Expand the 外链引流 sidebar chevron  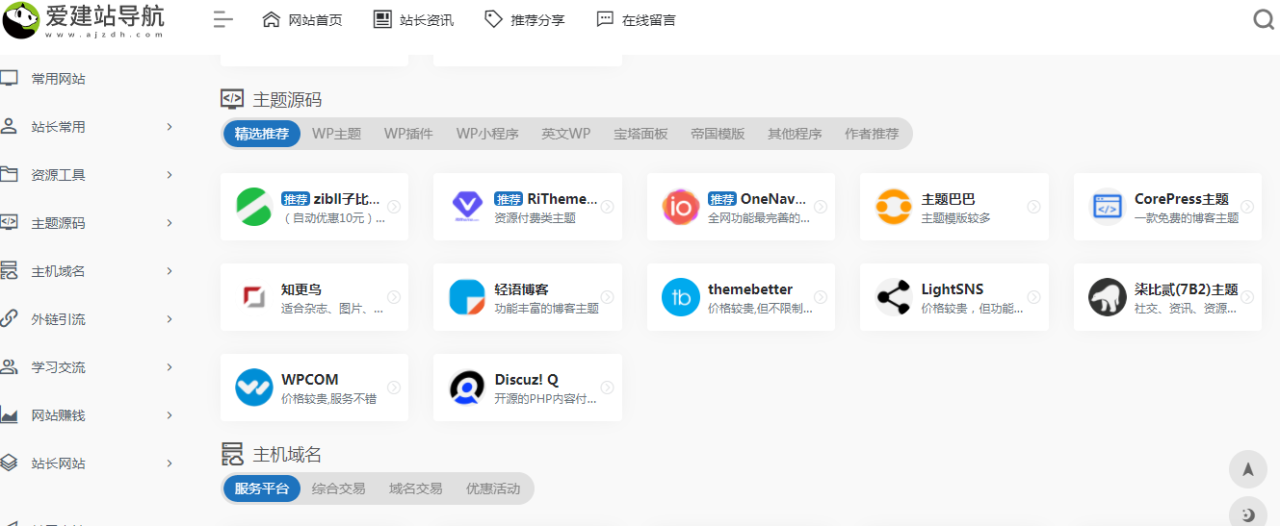(x=169, y=319)
